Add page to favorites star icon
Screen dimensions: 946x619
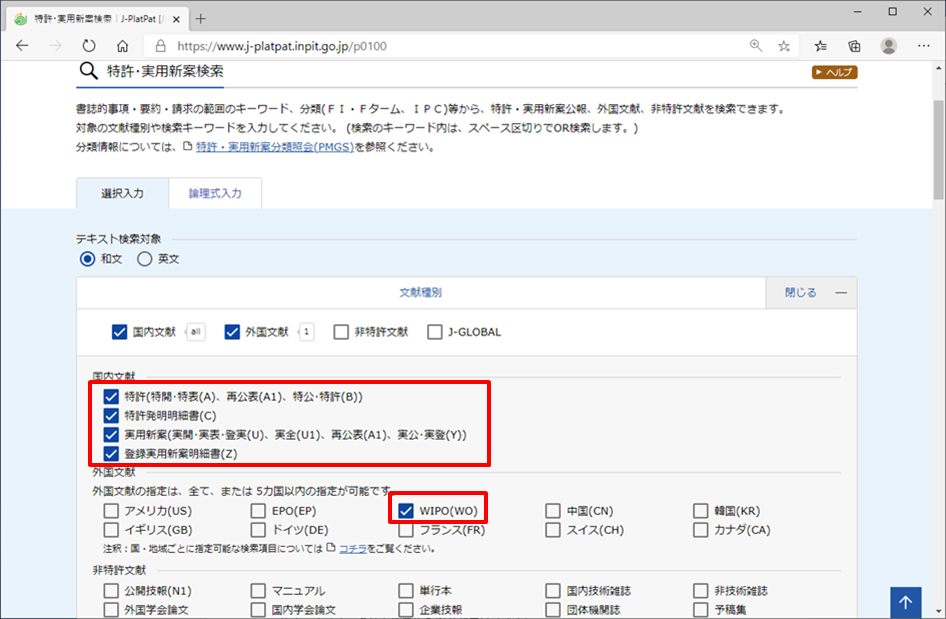click(x=784, y=46)
